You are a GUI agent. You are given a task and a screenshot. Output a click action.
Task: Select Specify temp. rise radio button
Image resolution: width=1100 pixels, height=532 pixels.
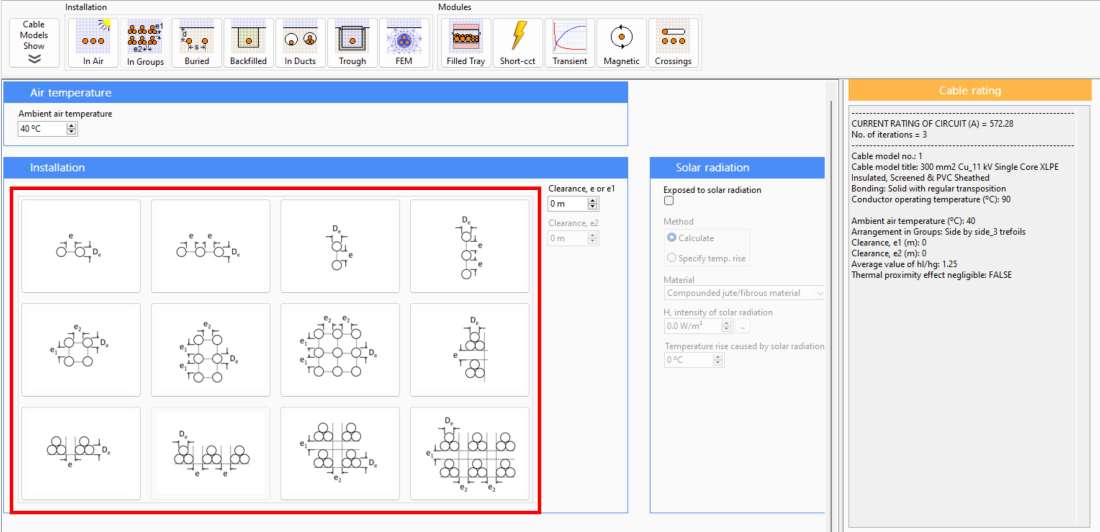click(672, 258)
